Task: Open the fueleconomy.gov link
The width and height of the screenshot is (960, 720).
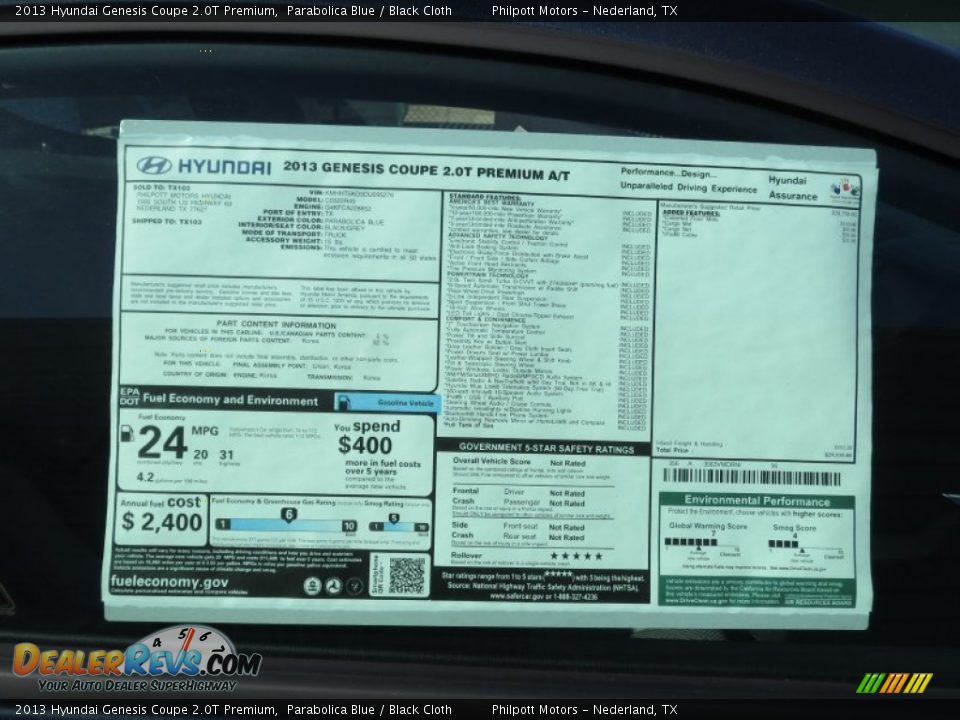Action: coord(170,582)
